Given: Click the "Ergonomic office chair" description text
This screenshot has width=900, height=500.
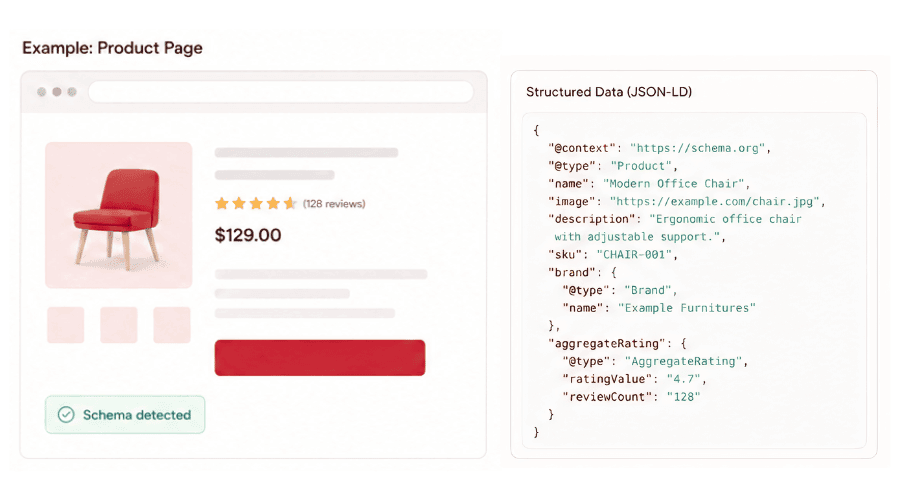Looking at the screenshot, I should [x=726, y=219].
